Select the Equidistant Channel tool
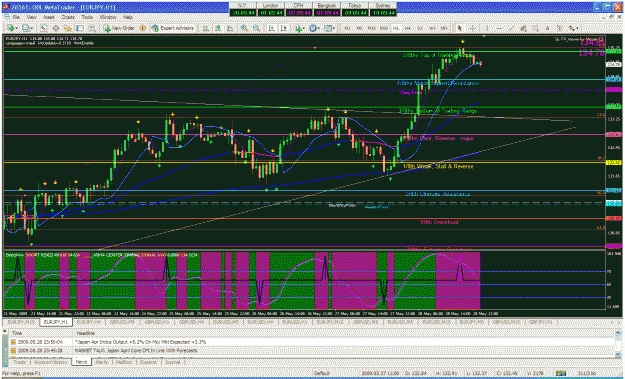 pos(523,28)
